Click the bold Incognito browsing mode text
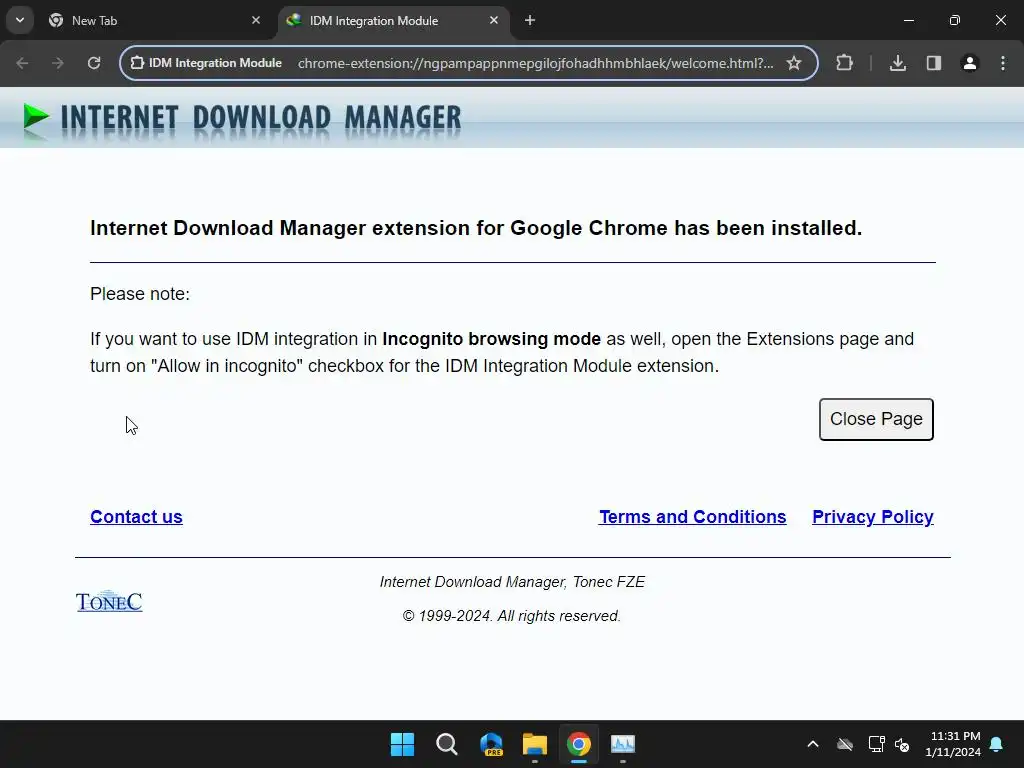This screenshot has height=768, width=1024. click(491, 339)
